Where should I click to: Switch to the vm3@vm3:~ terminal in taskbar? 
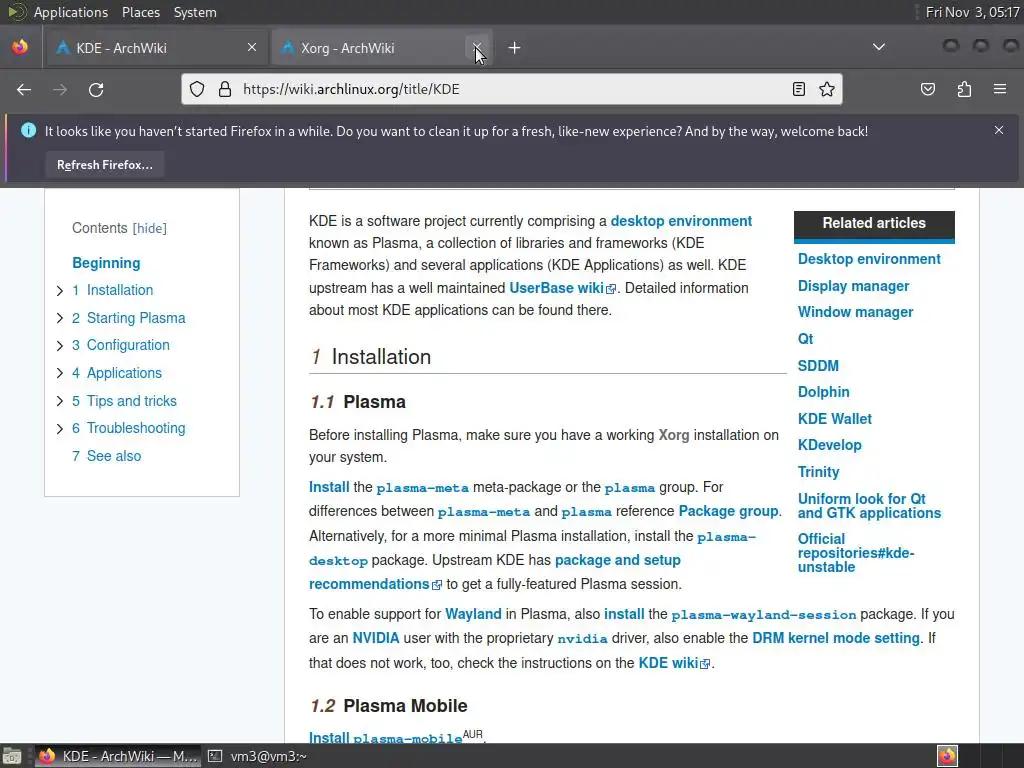click(258, 756)
